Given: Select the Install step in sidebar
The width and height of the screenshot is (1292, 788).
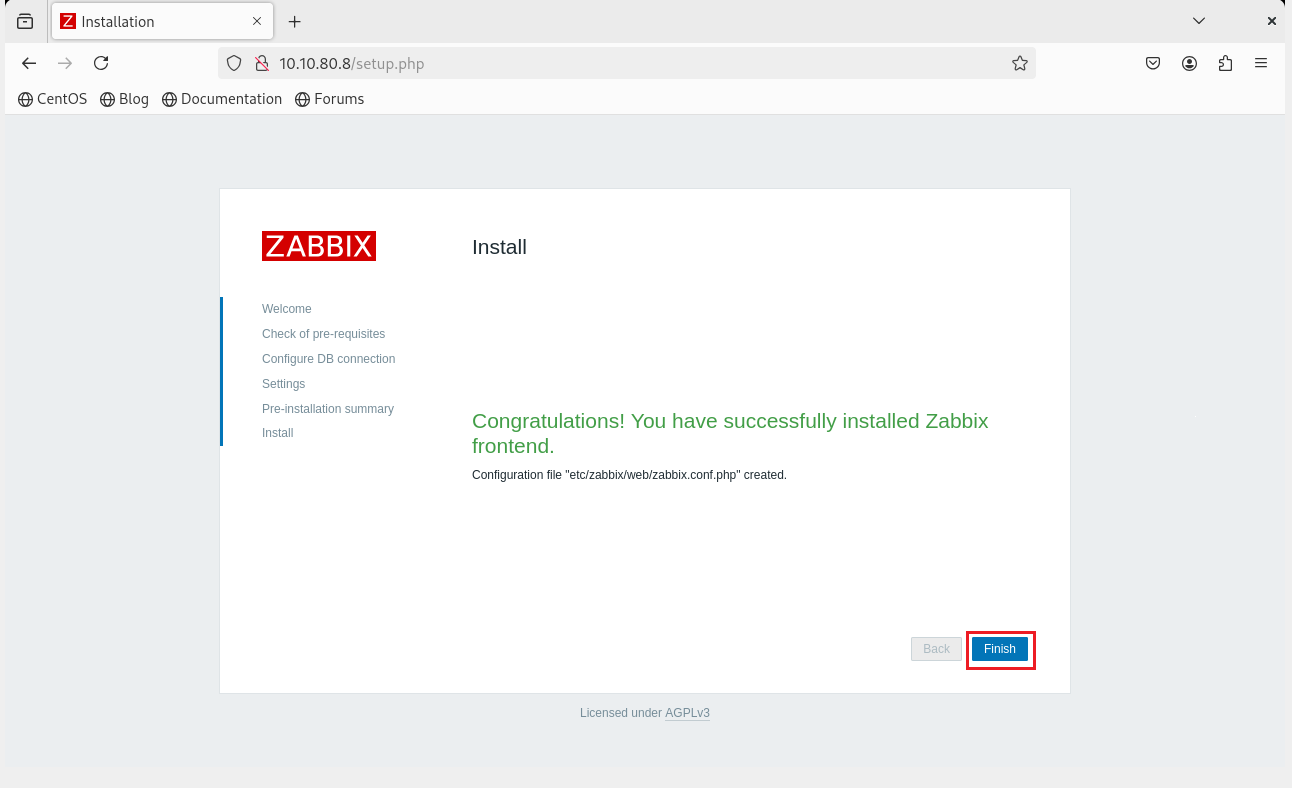Looking at the screenshot, I should pyautogui.click(x=277, y=433).
